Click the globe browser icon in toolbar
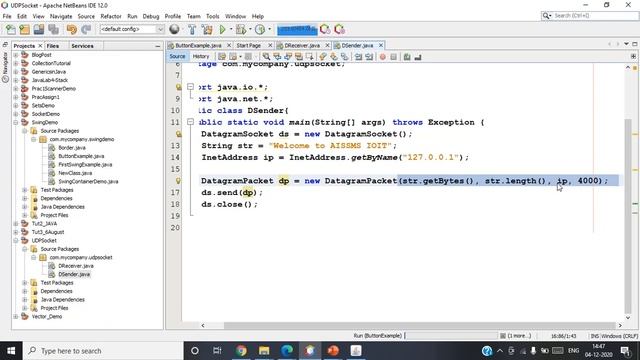The height and width of the screenshot is (360, 640). [x=174, y=29]
